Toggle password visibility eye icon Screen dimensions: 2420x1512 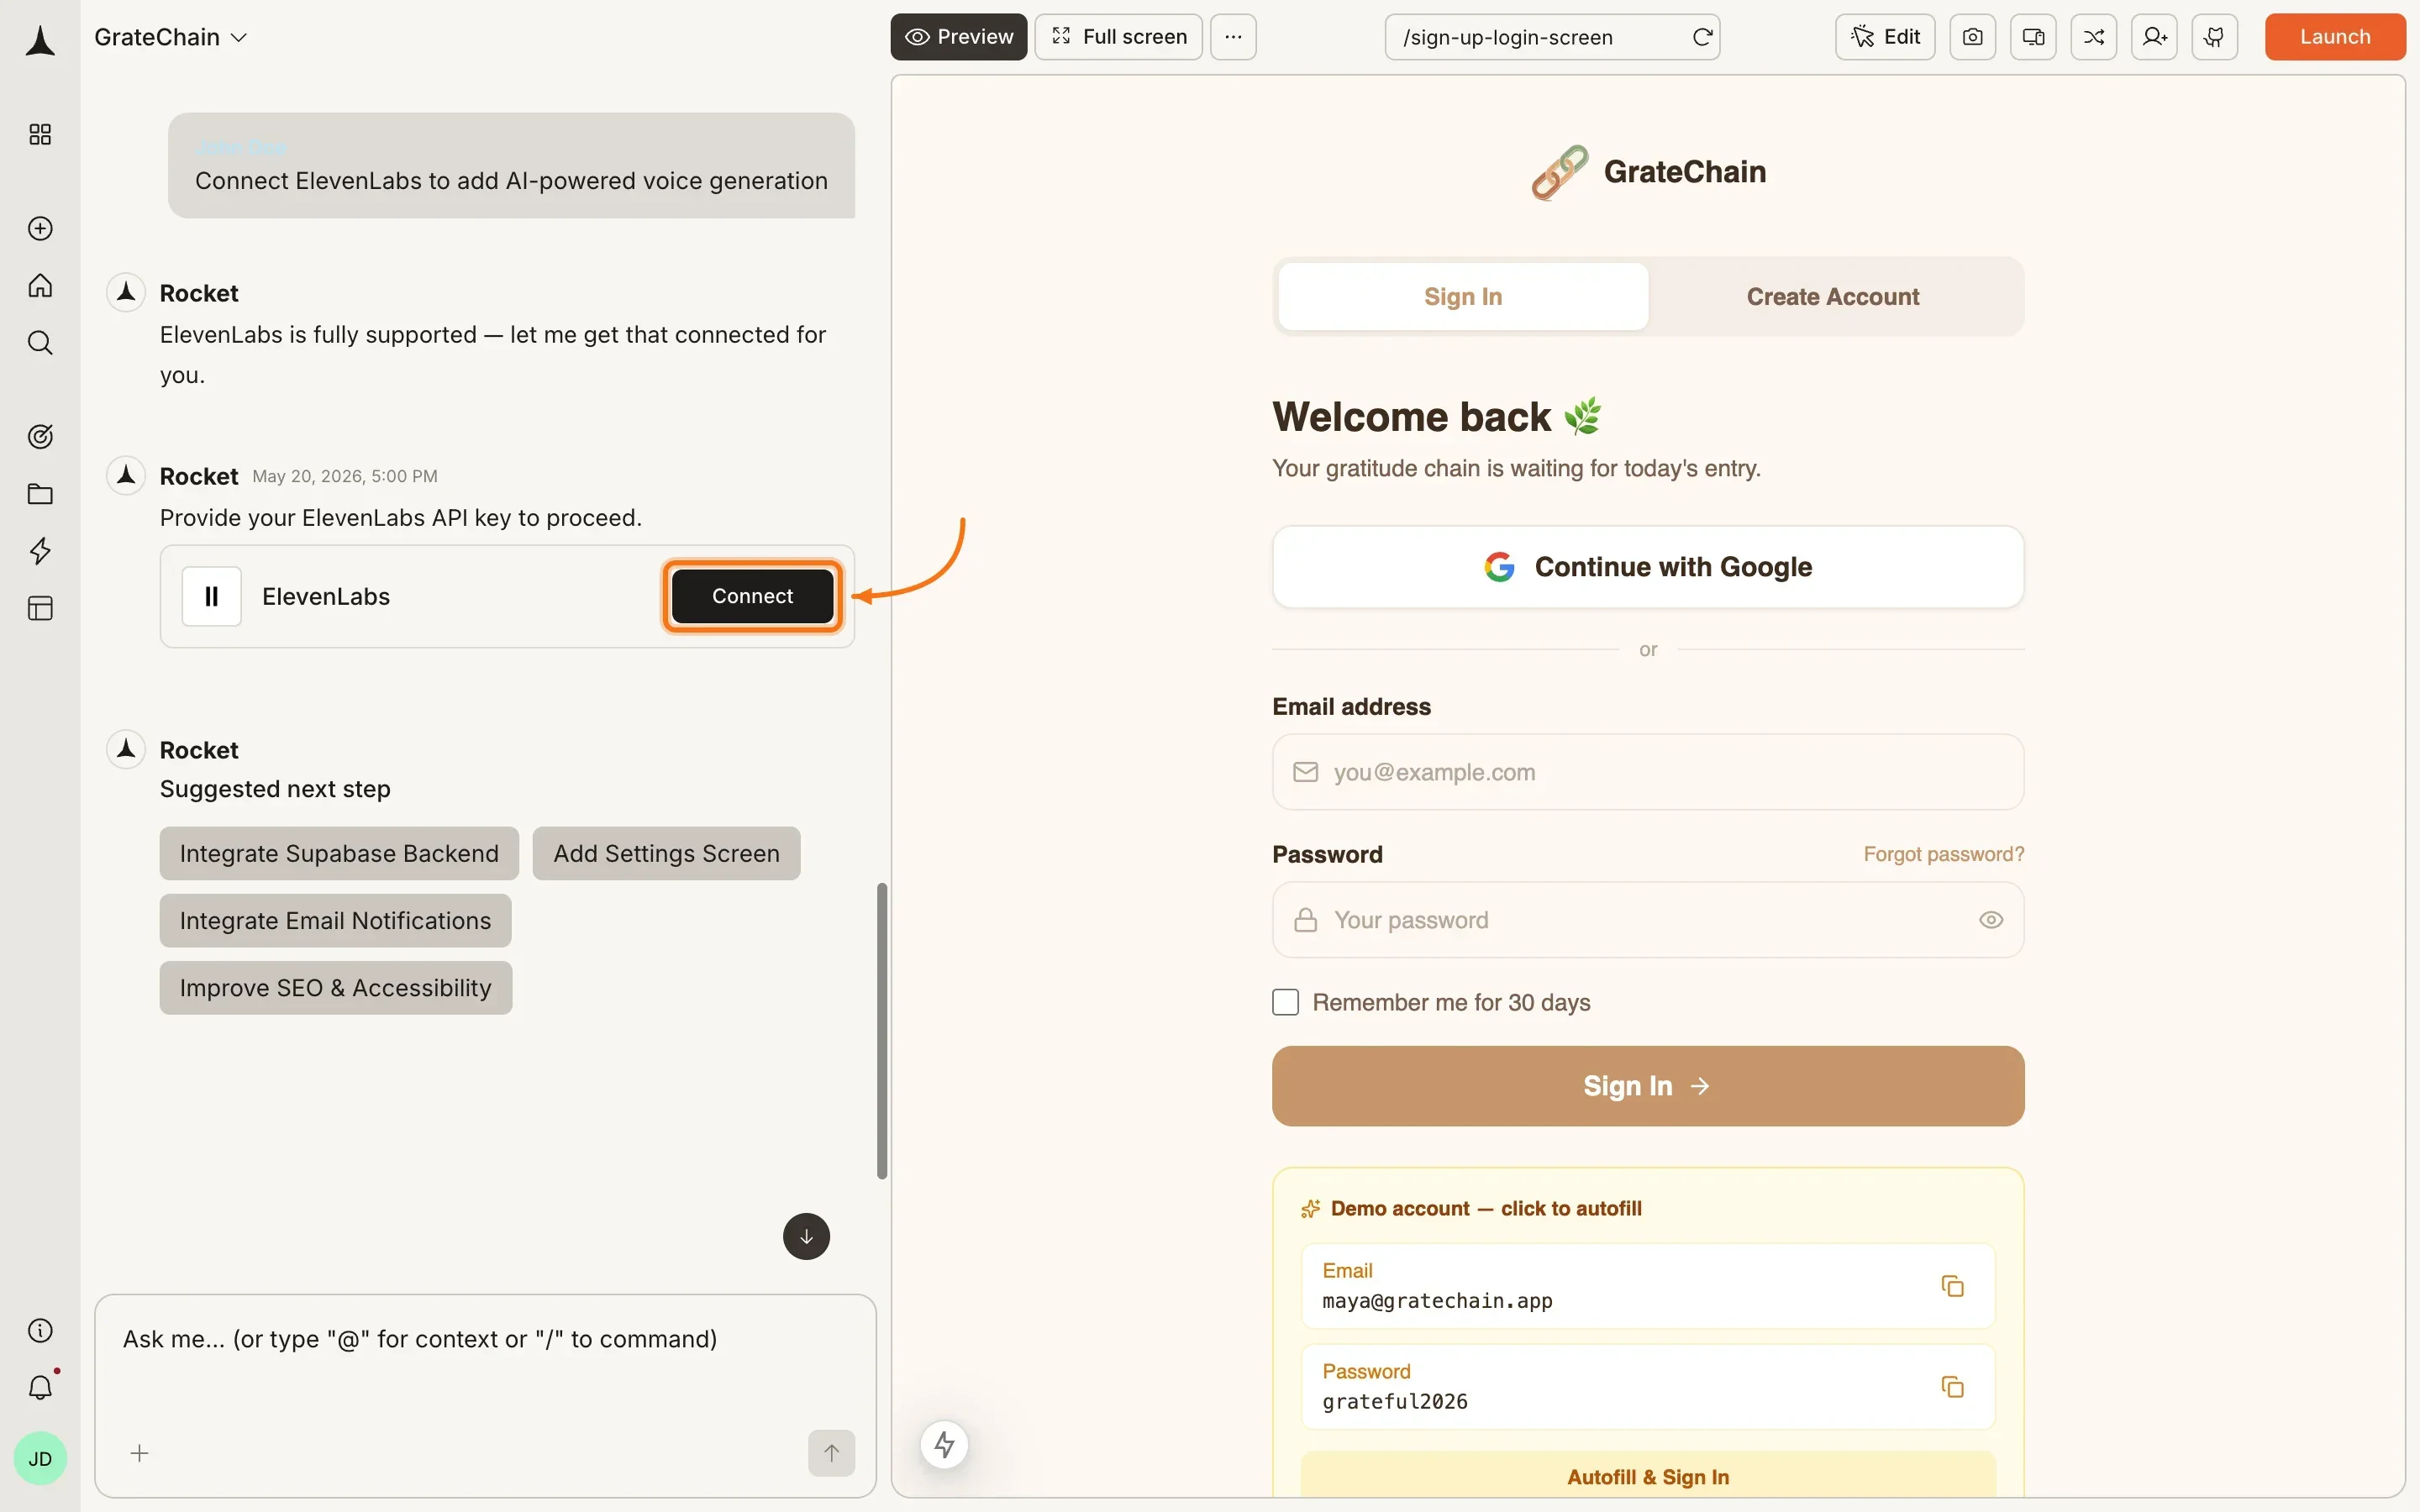tap(1990, 920)
